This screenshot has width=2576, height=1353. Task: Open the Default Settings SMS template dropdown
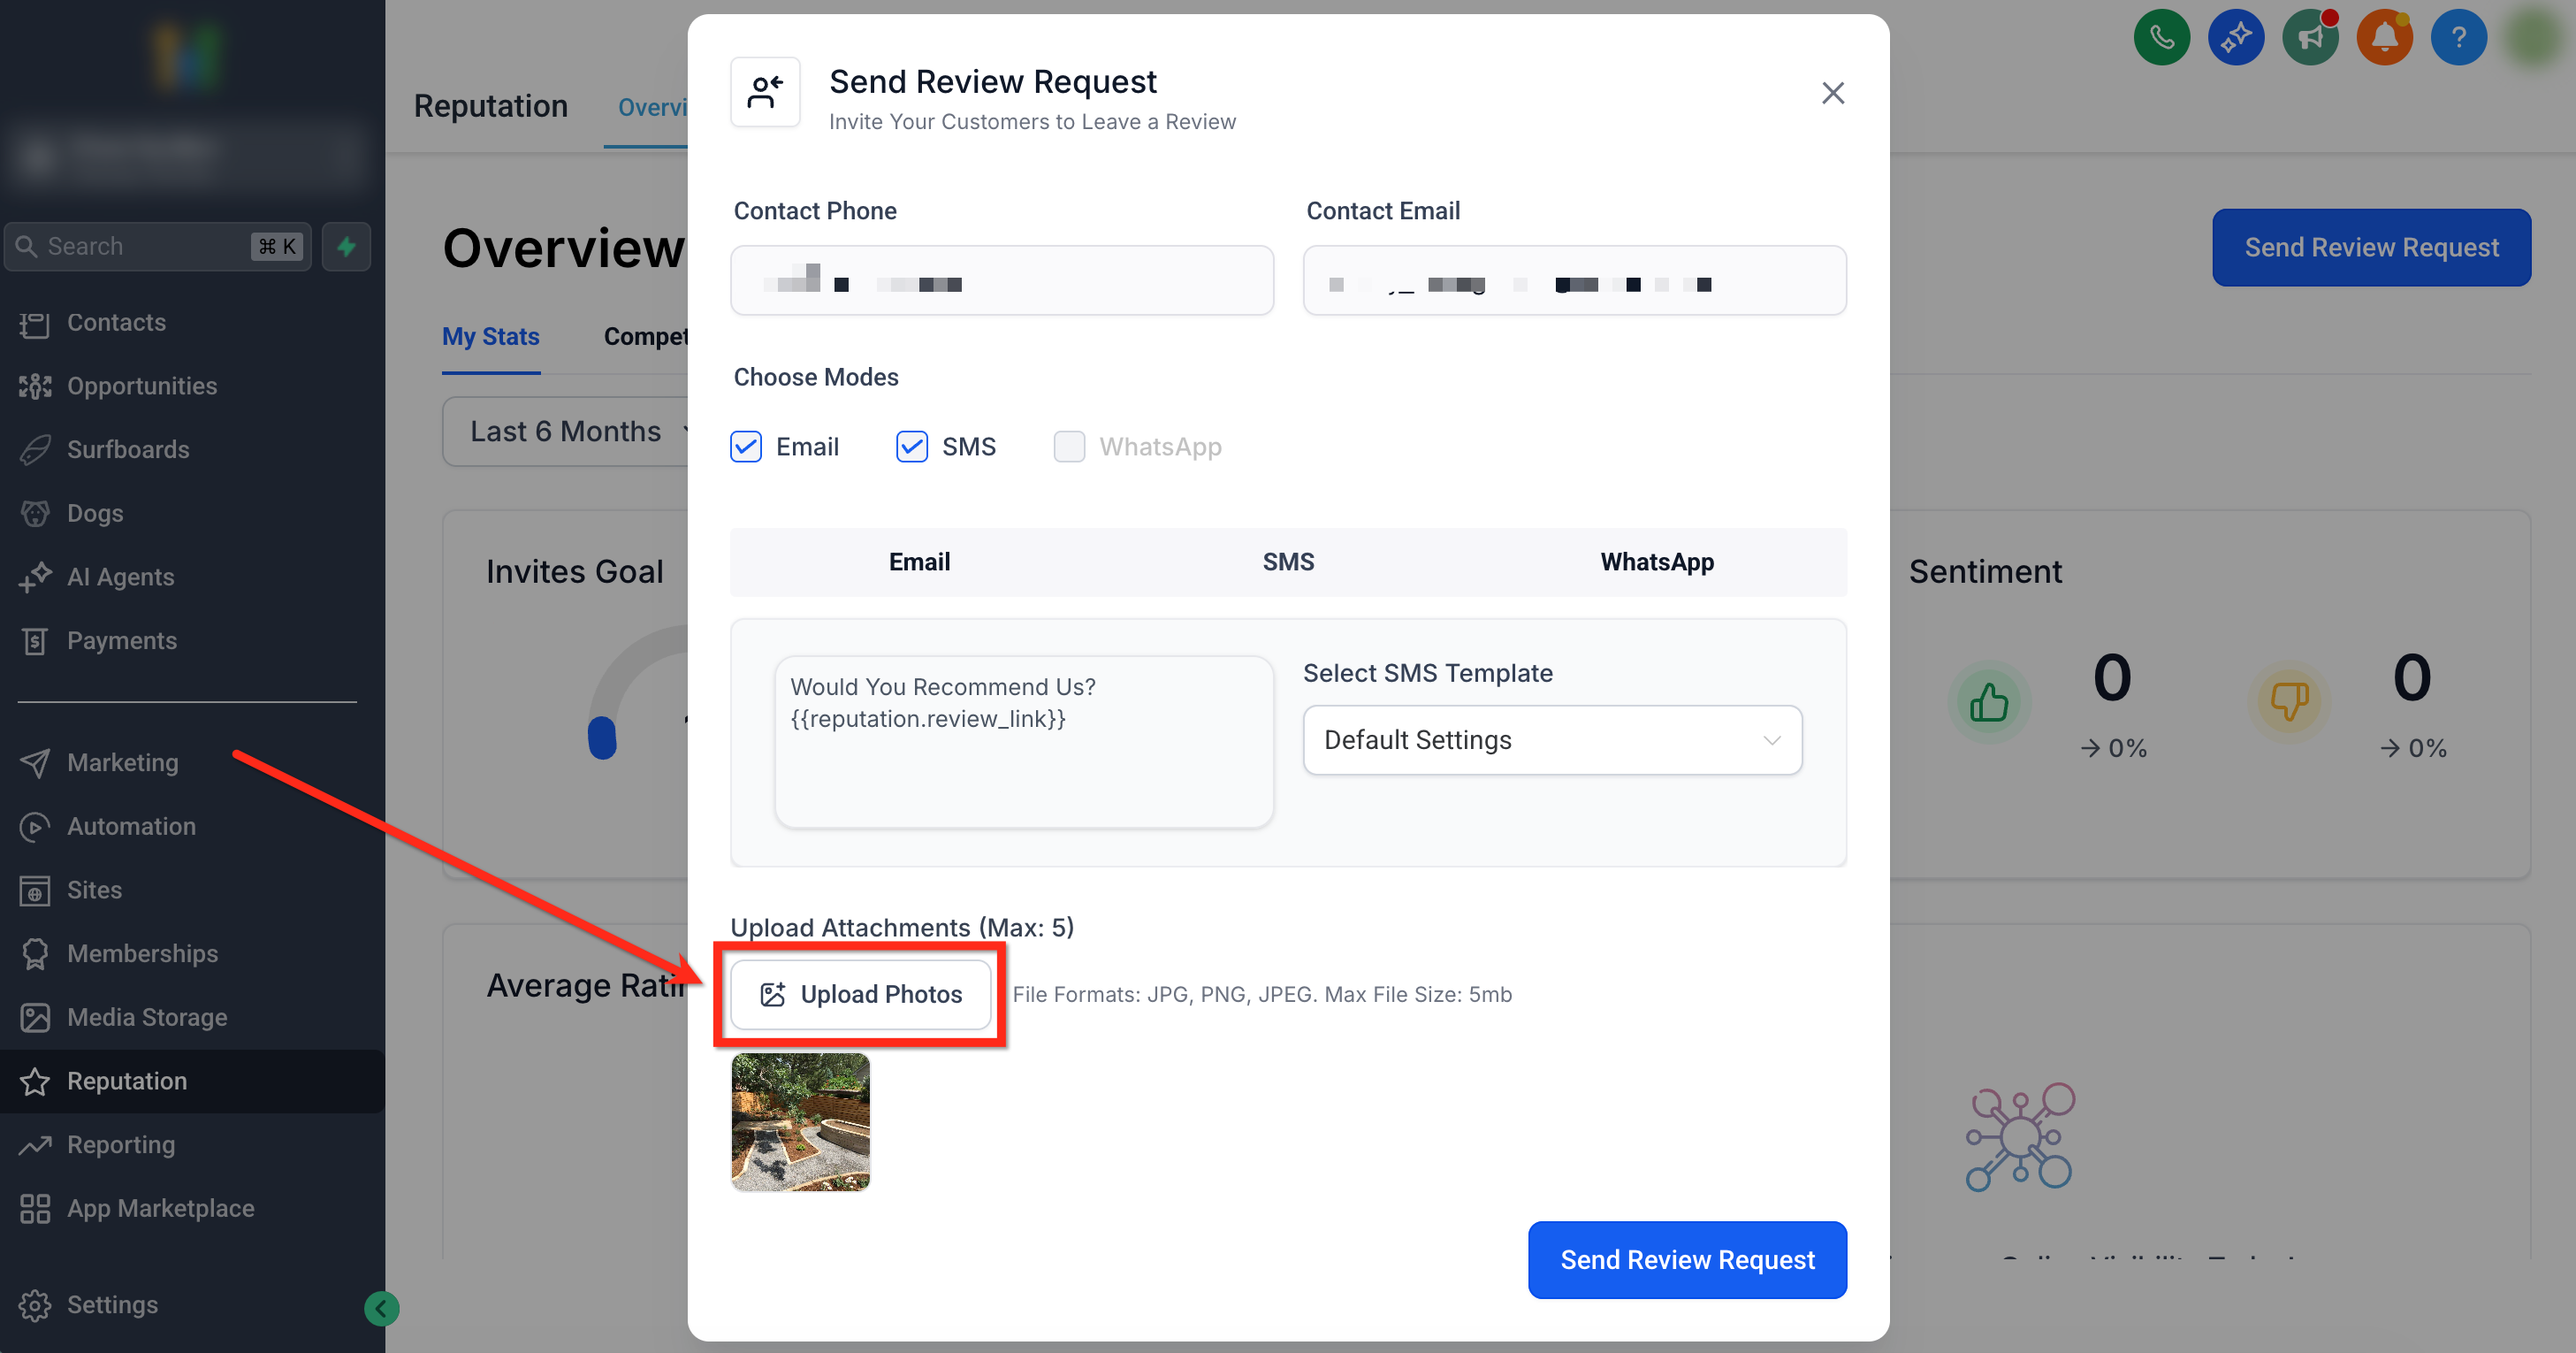point(1552,740)
